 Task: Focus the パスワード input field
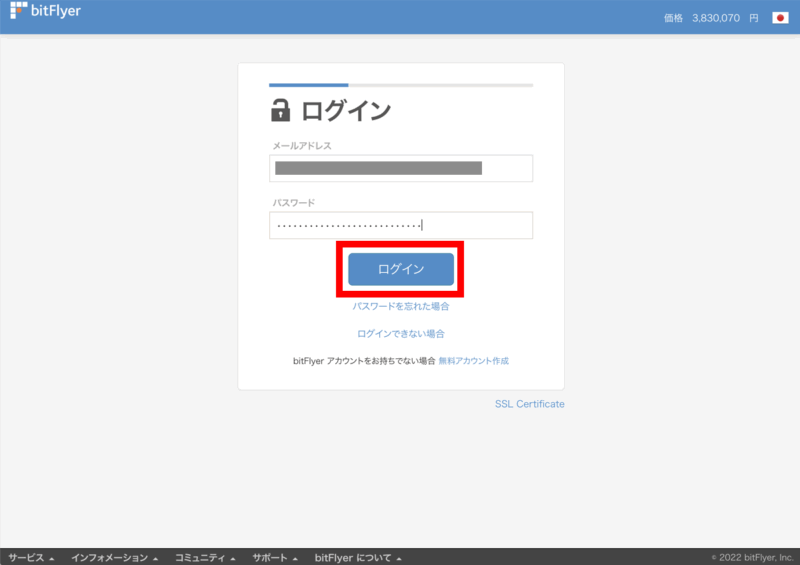(x=400, y=225)
